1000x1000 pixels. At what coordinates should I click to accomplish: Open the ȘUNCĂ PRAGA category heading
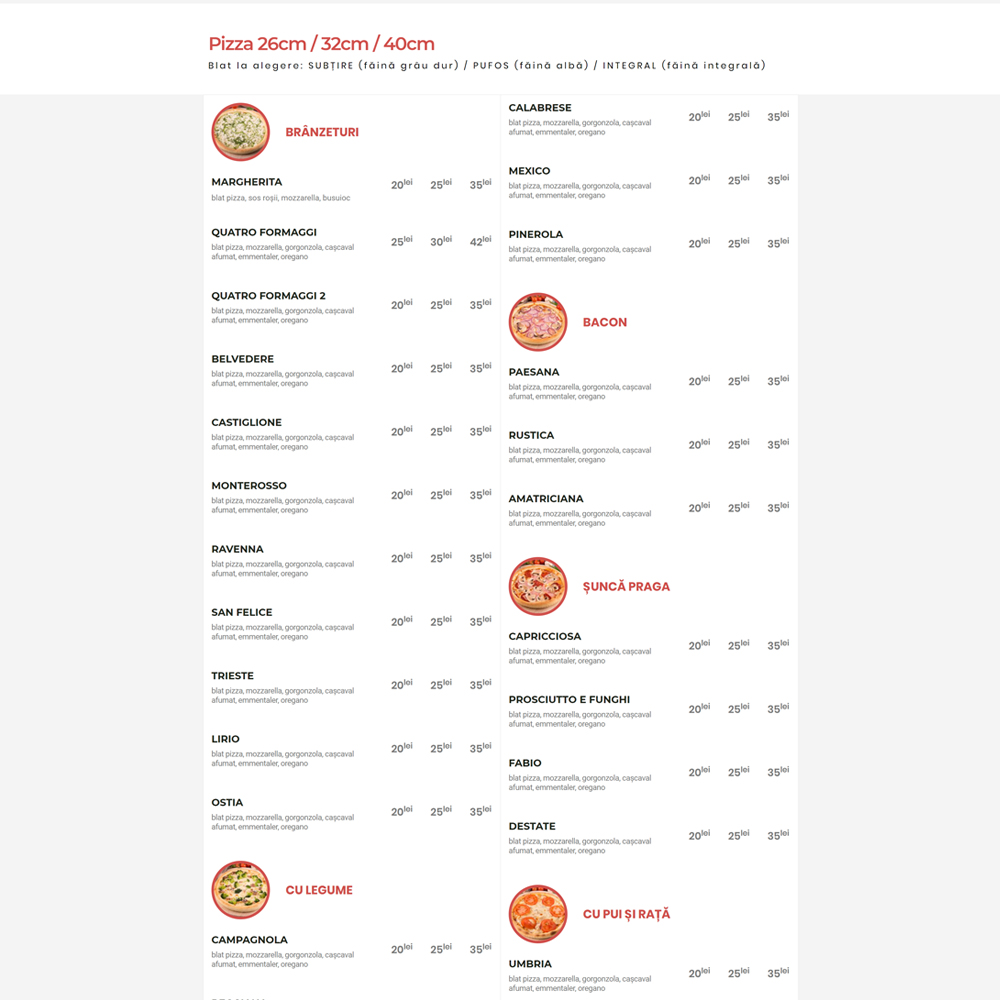coord(626,586)
